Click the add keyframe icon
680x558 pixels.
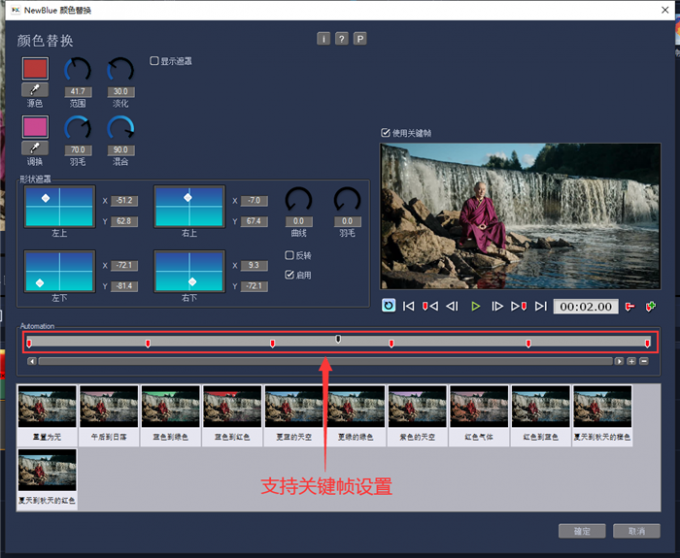651,306
